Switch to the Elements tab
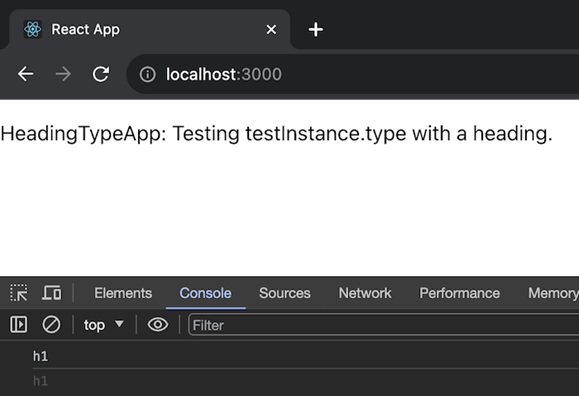Viewport: 579px width, 396px height. [123, 293]
